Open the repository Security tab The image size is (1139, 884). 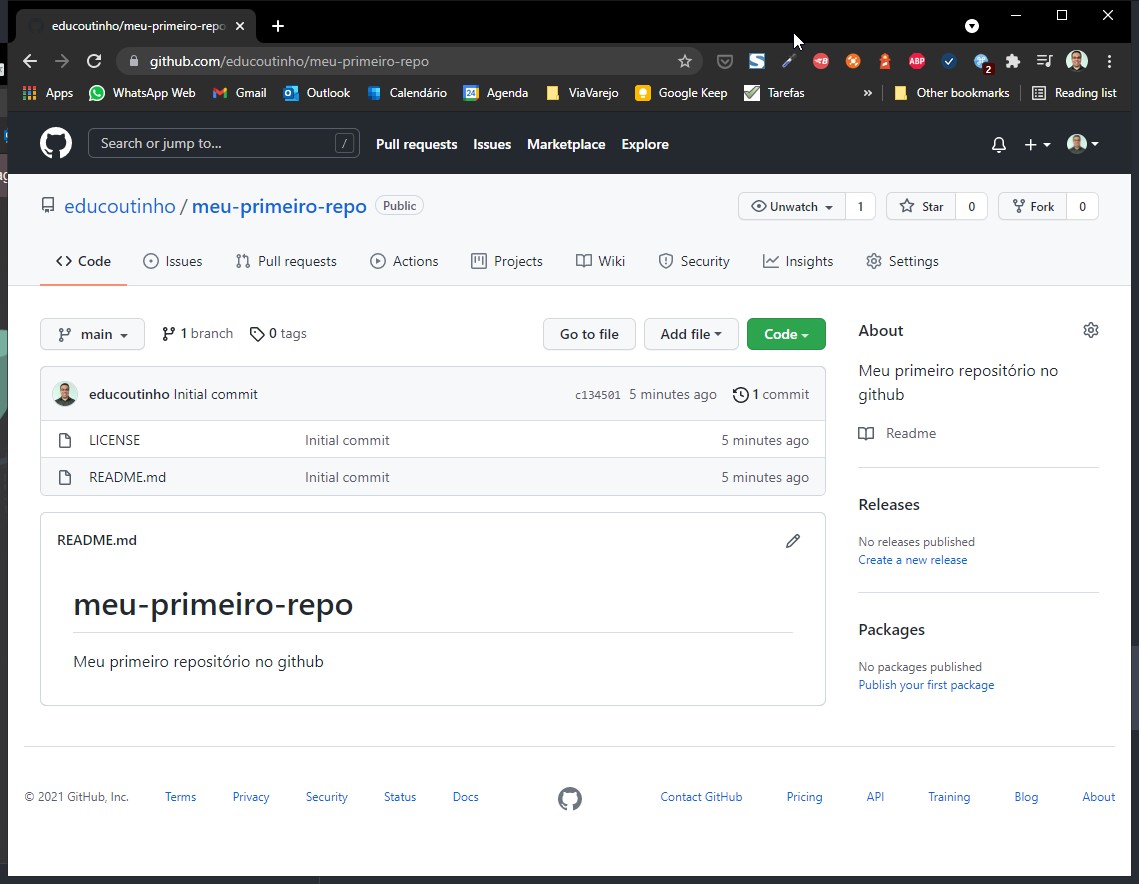[x=694, y=261]
